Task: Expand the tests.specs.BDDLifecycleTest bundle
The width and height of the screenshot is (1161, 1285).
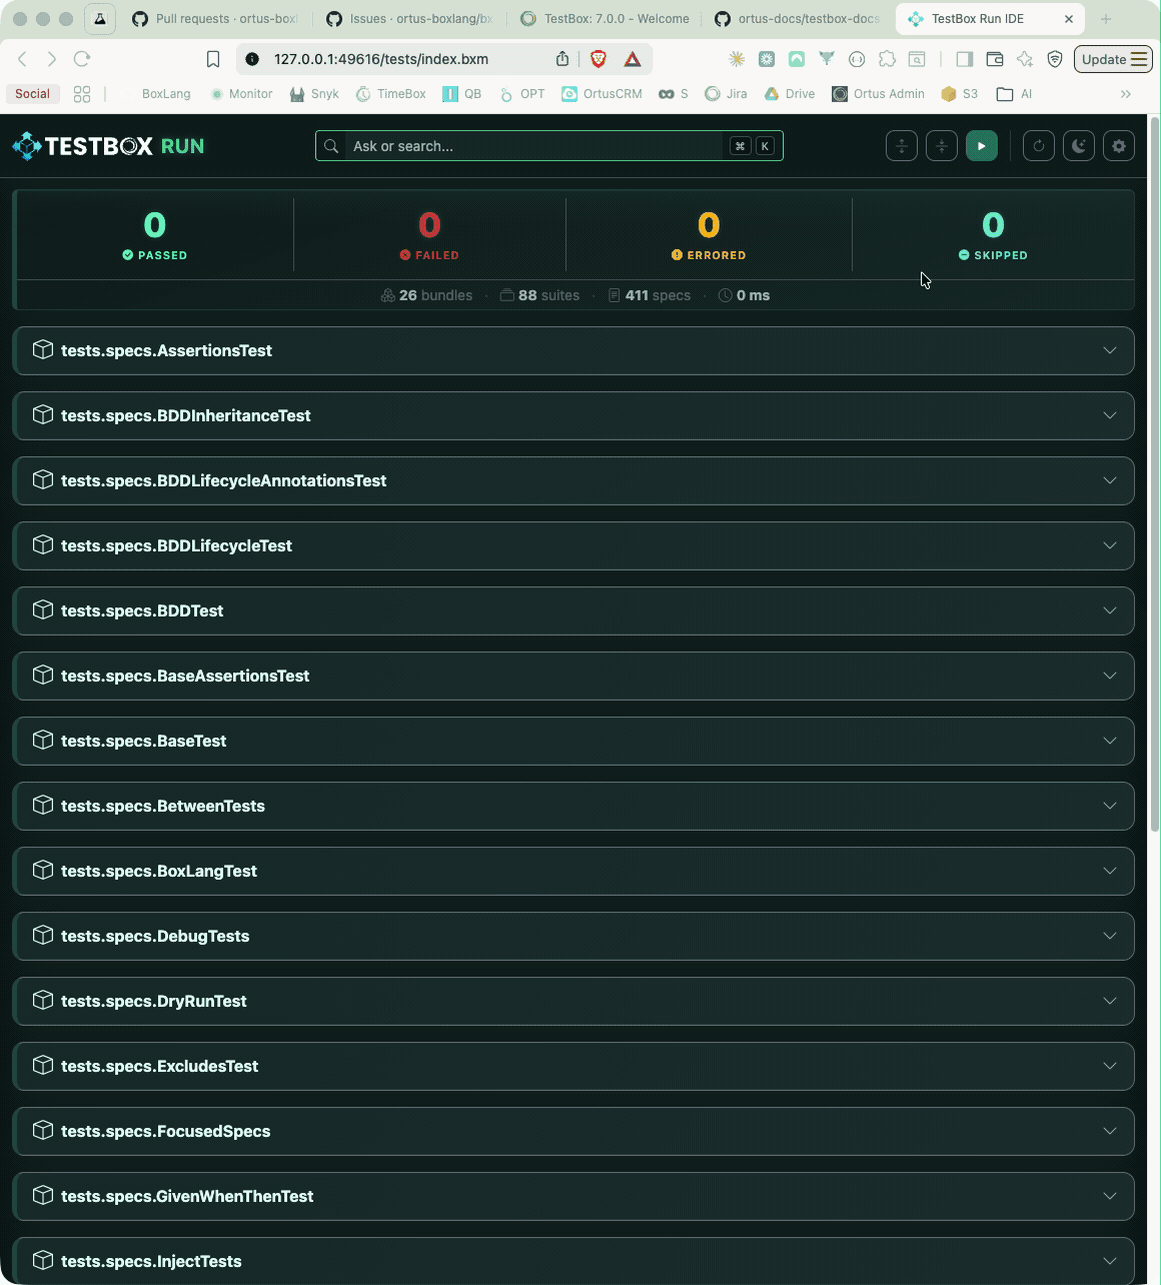Action: click(573, 545)
